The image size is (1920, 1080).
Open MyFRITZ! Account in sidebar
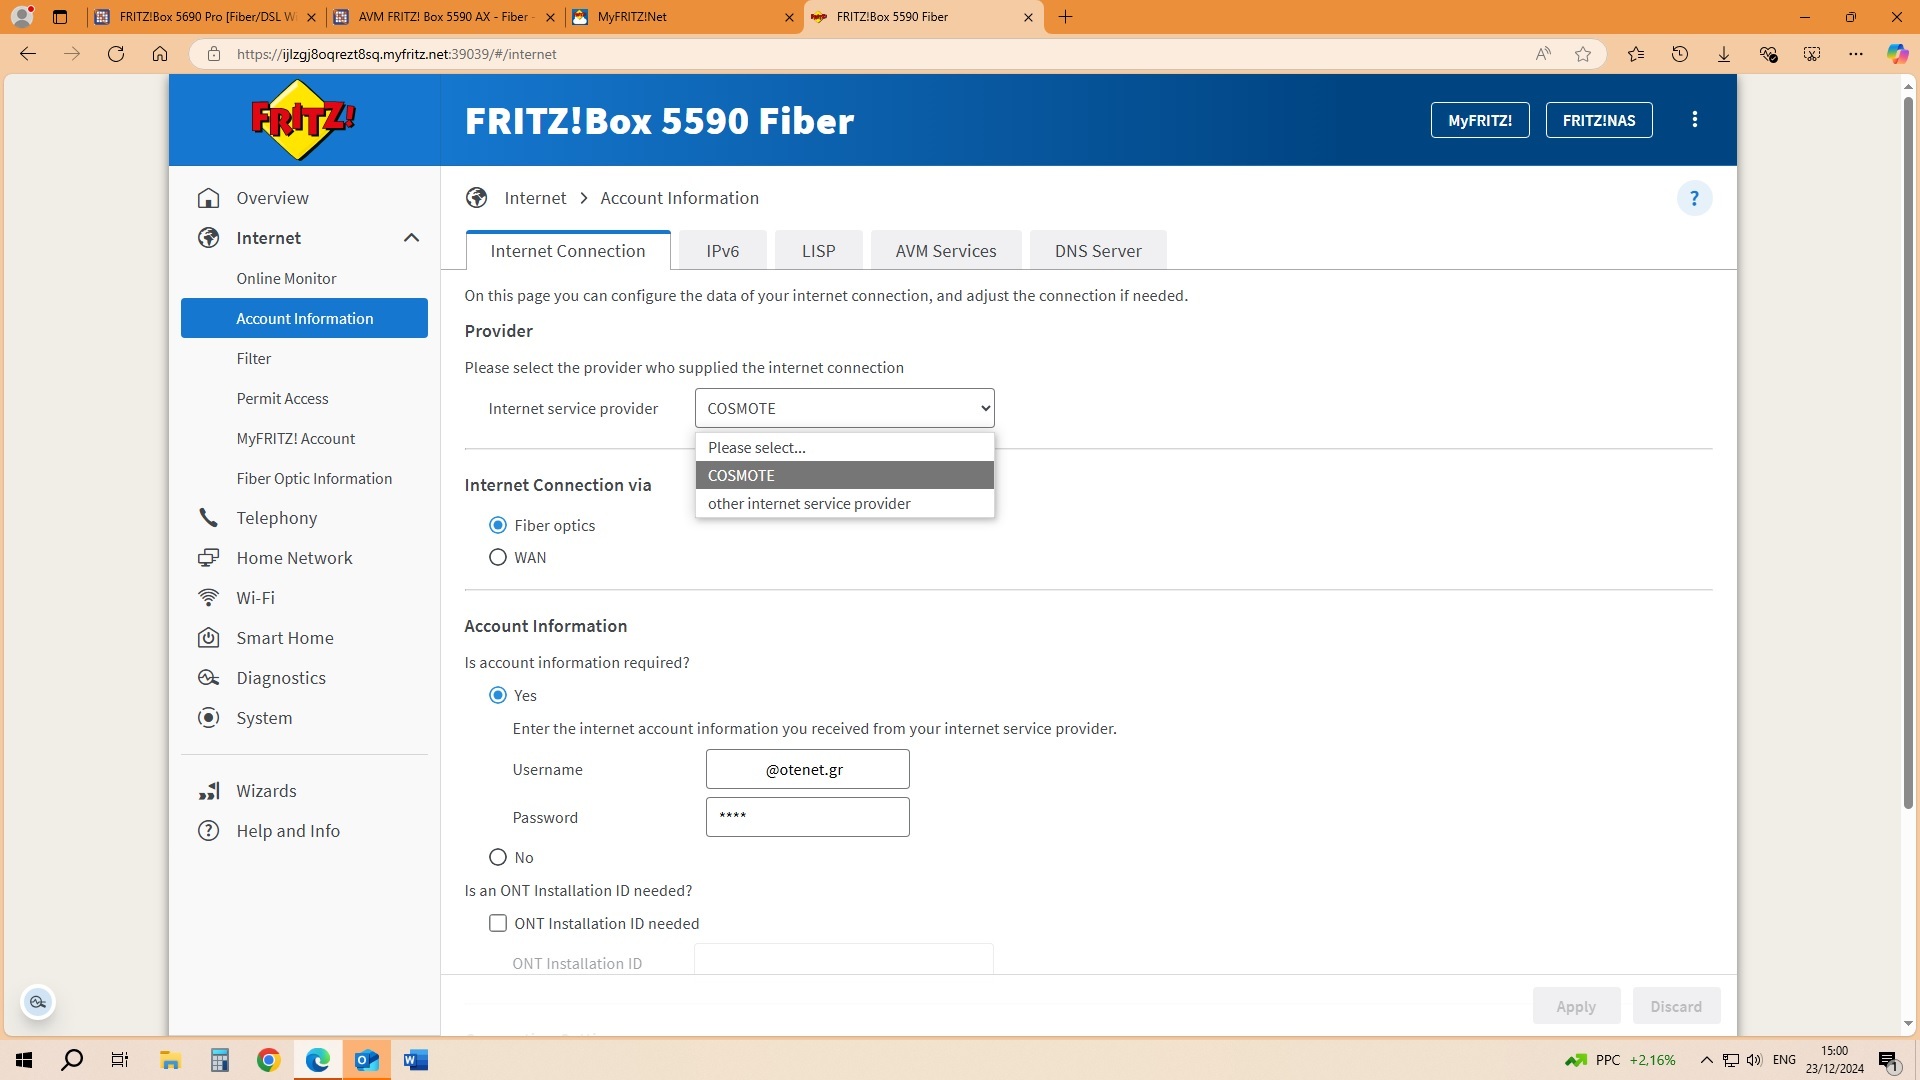click(304, 438)
